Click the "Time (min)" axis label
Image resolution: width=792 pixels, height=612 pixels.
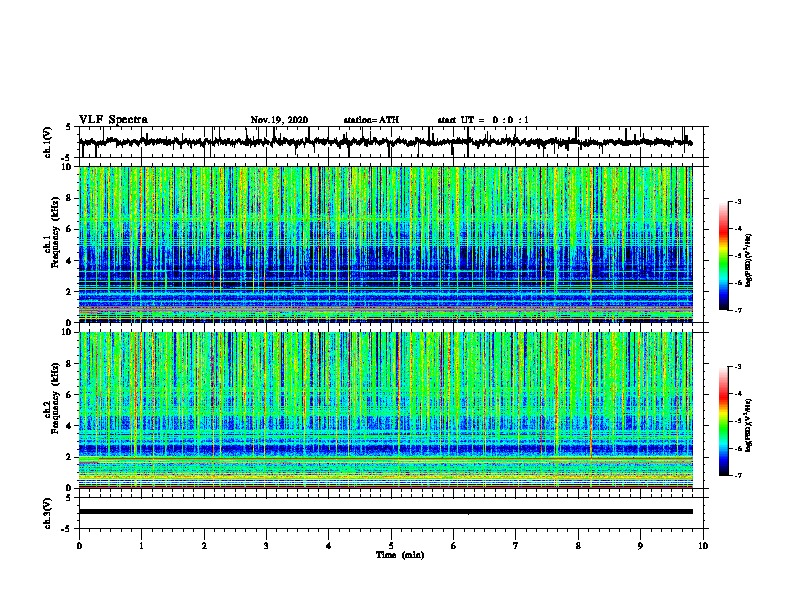coord(400,555)
